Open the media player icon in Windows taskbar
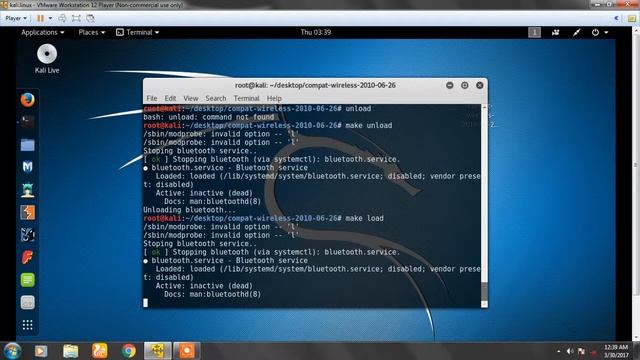Viewport: 640px width, 360px height. (x=41, y=351)
